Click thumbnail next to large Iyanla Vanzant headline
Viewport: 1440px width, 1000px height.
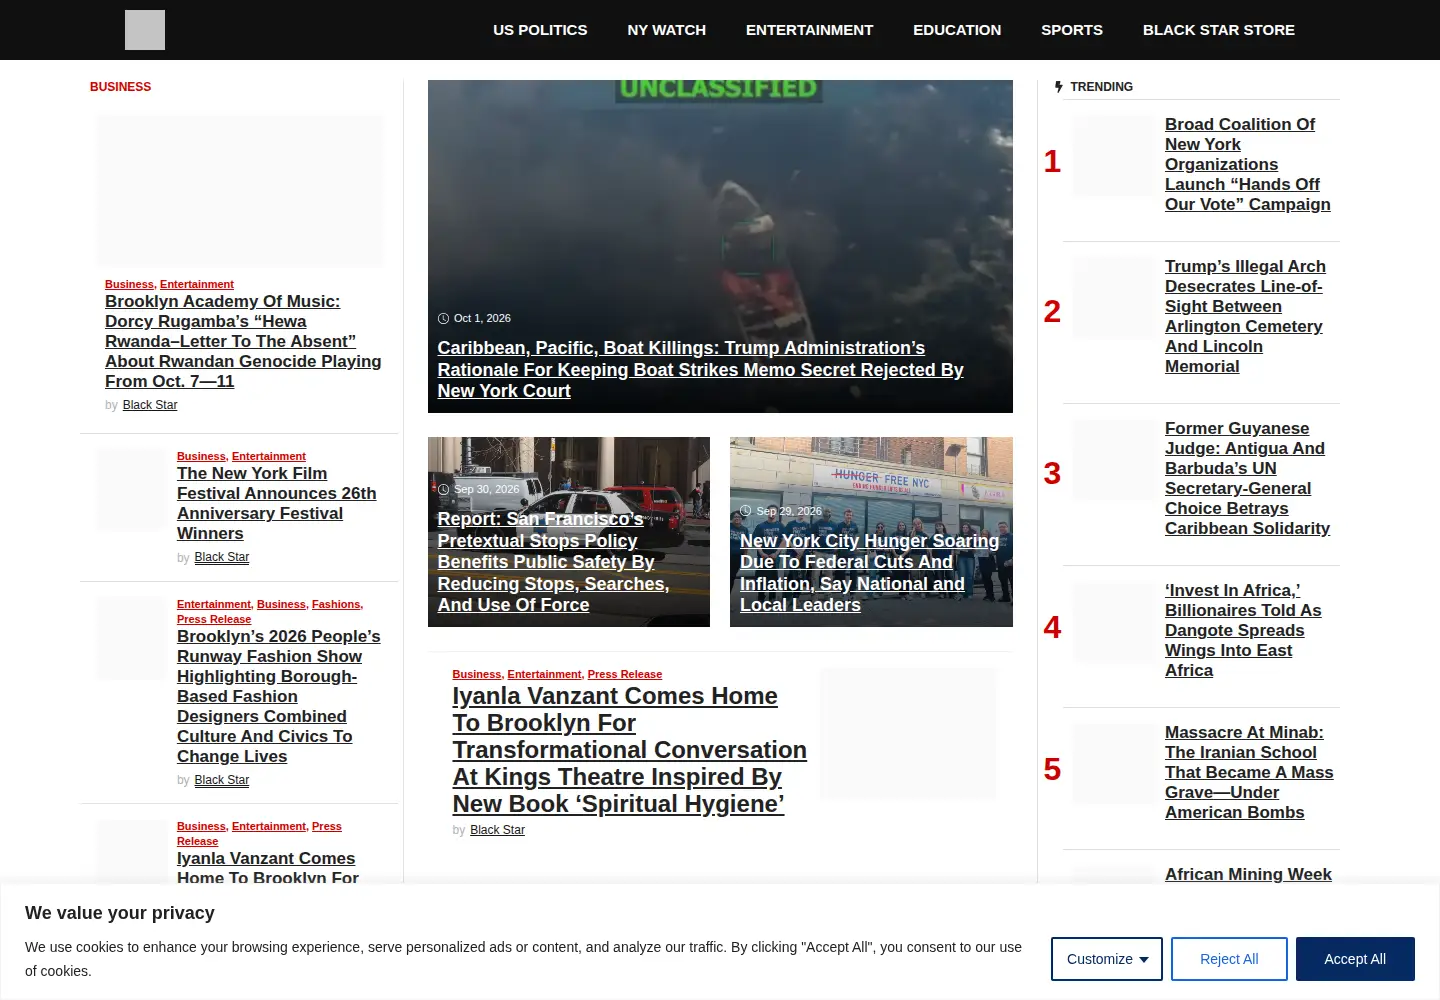pyautogui.click(x=908, y=733)
